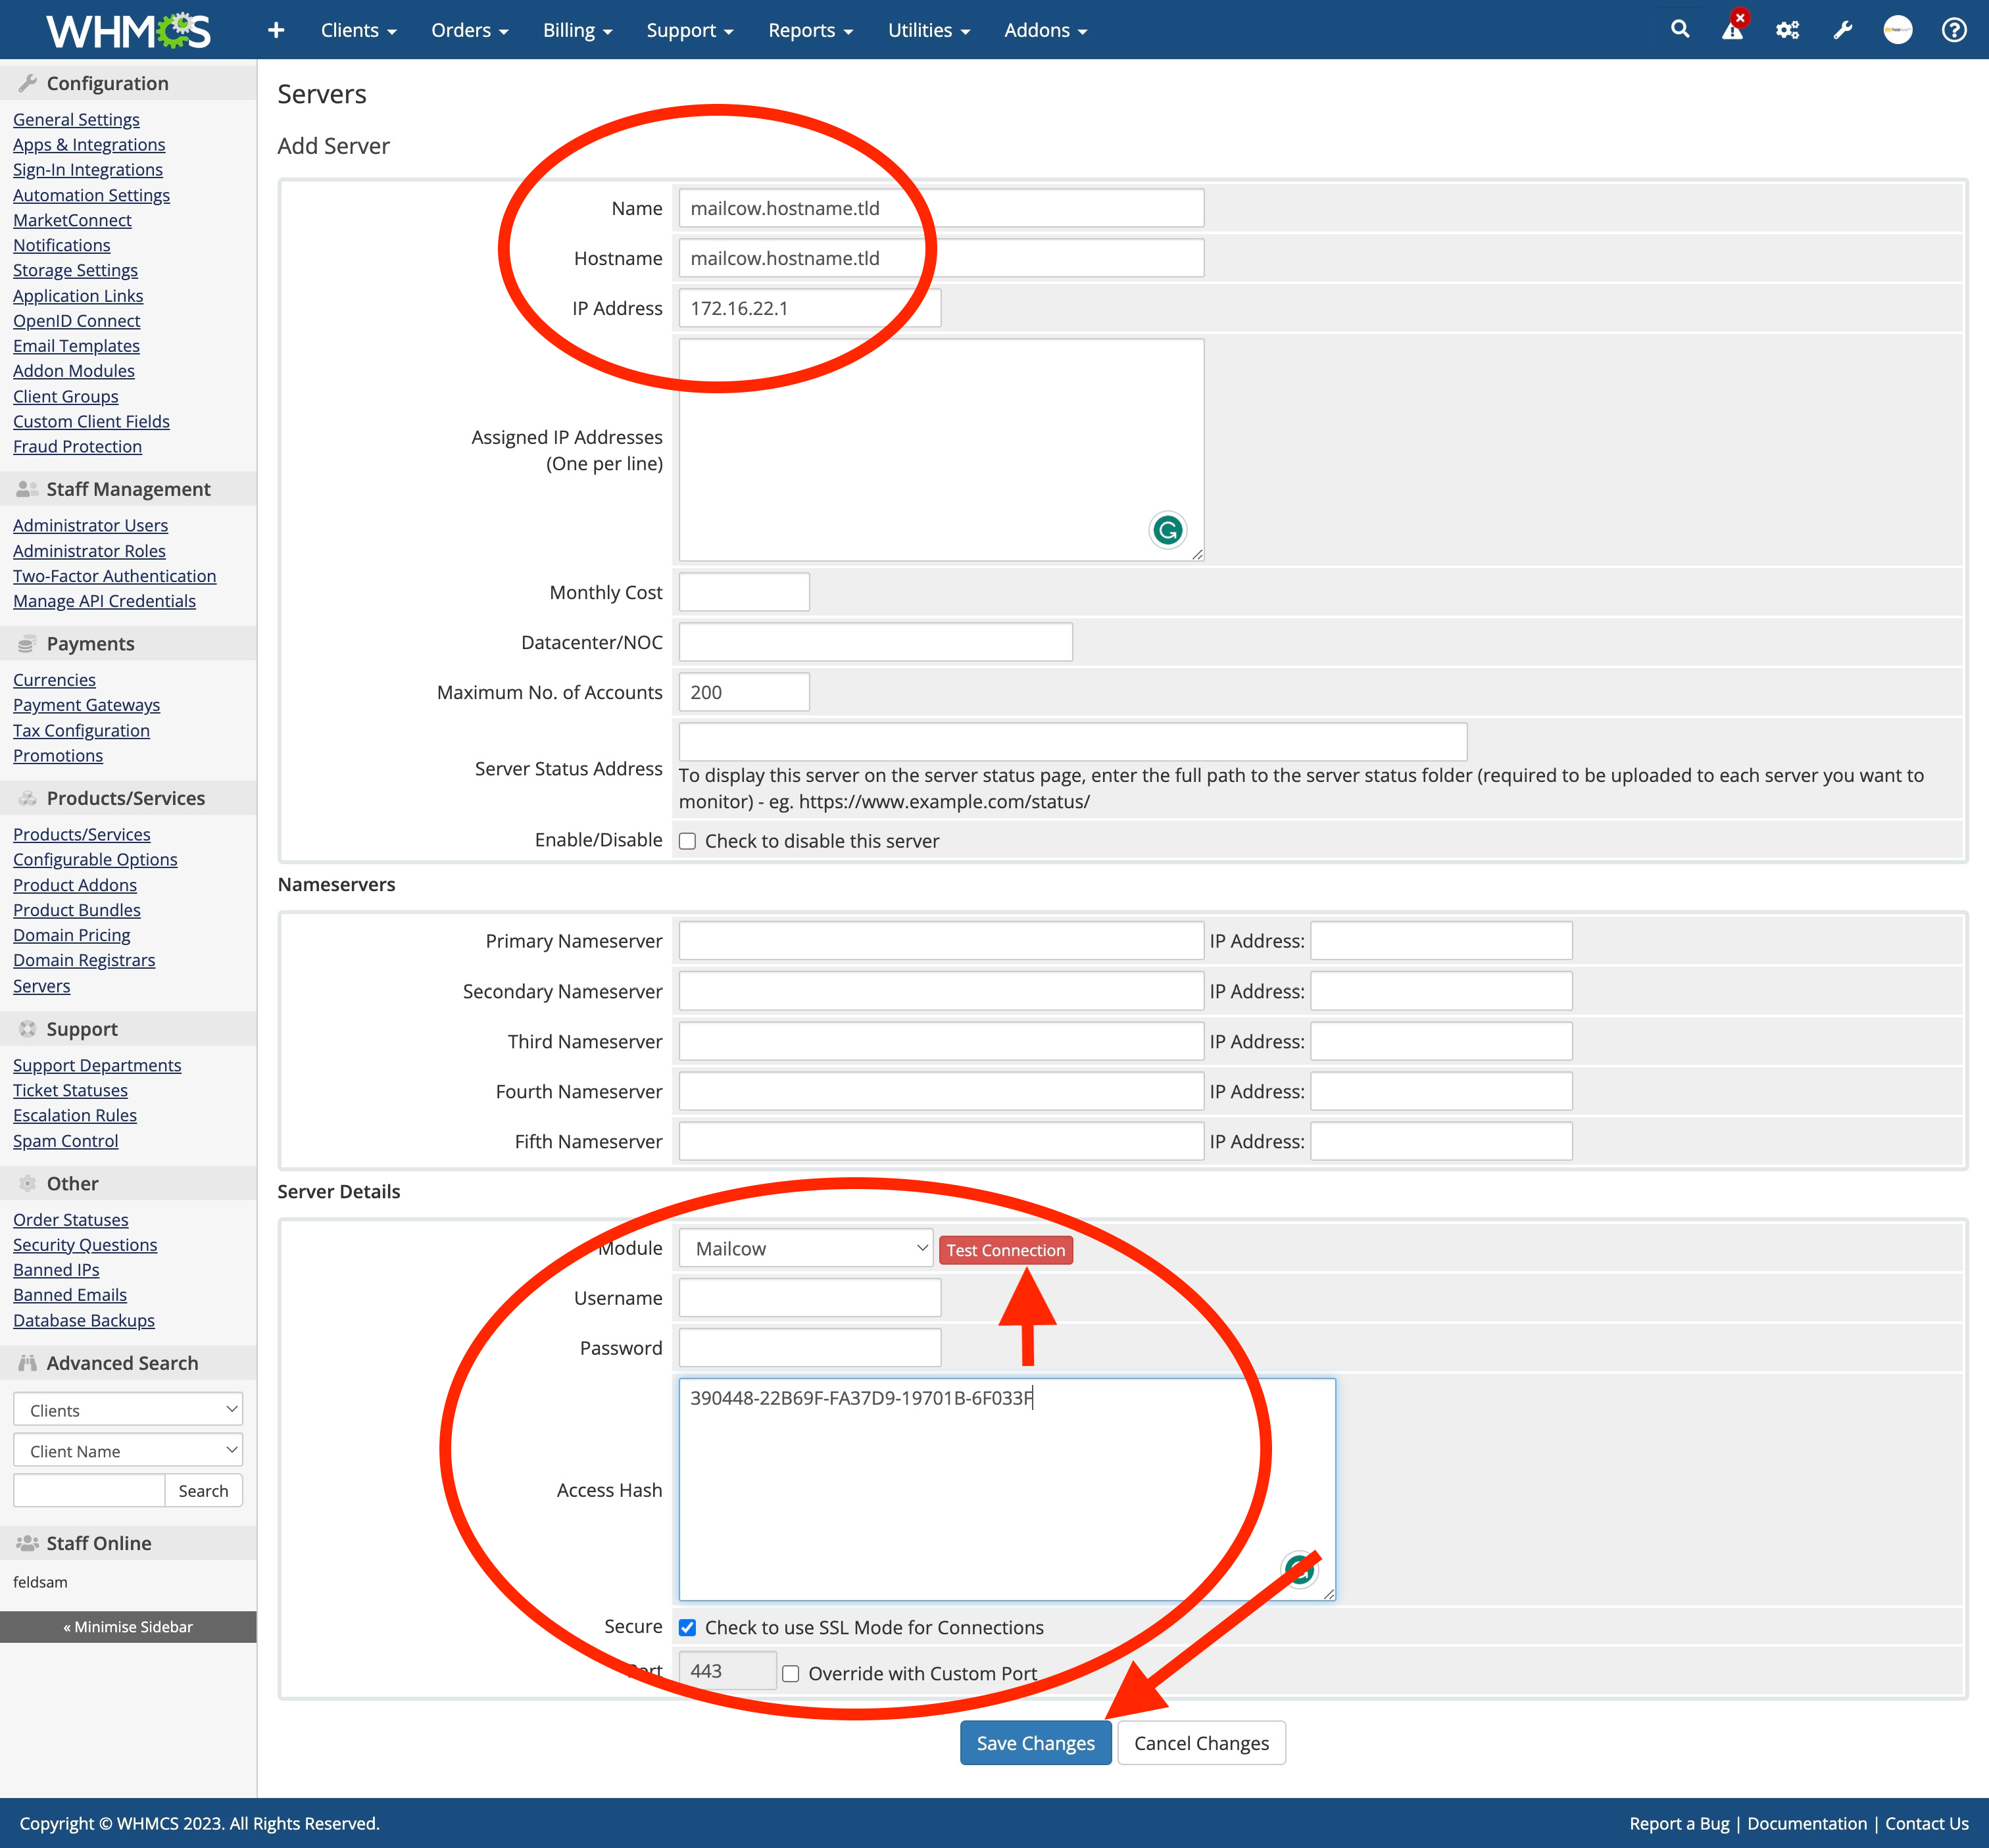Open the automation gears icon
Screen dimensions: 1989x1848
pyautogui.click(x=1787, y=30)
